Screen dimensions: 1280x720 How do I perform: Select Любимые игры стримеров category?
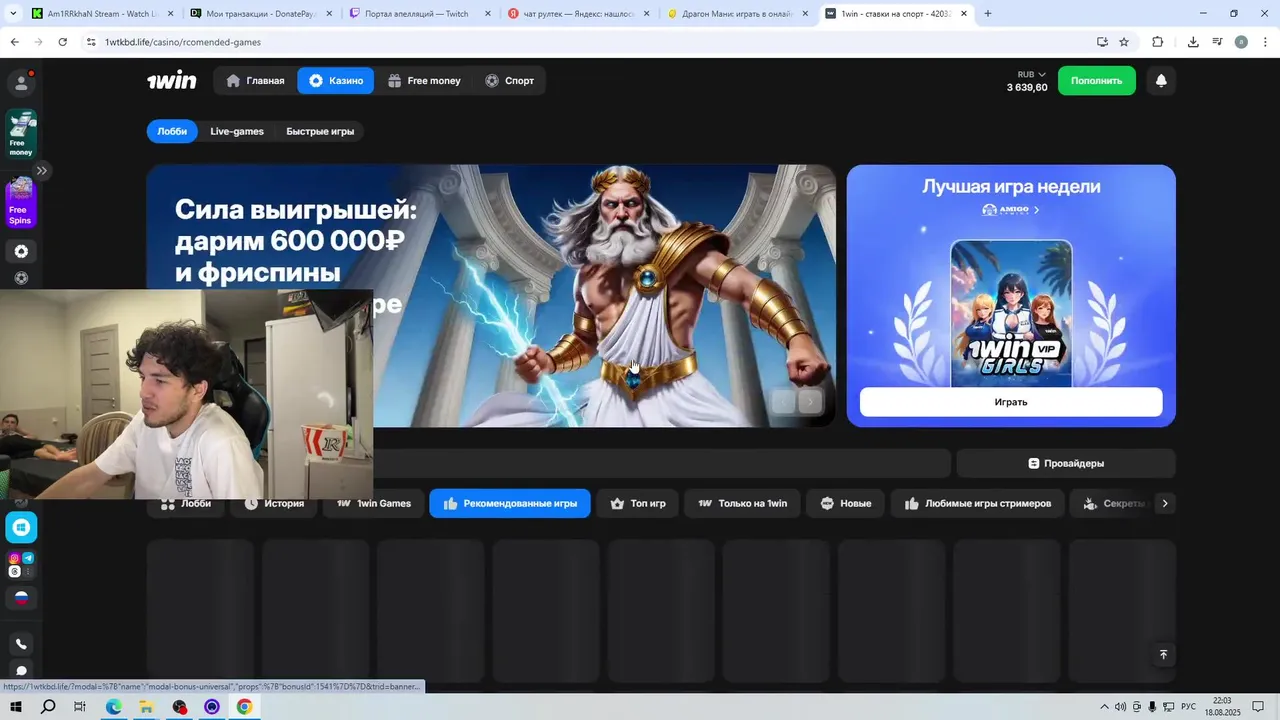[x=978, y=503]
